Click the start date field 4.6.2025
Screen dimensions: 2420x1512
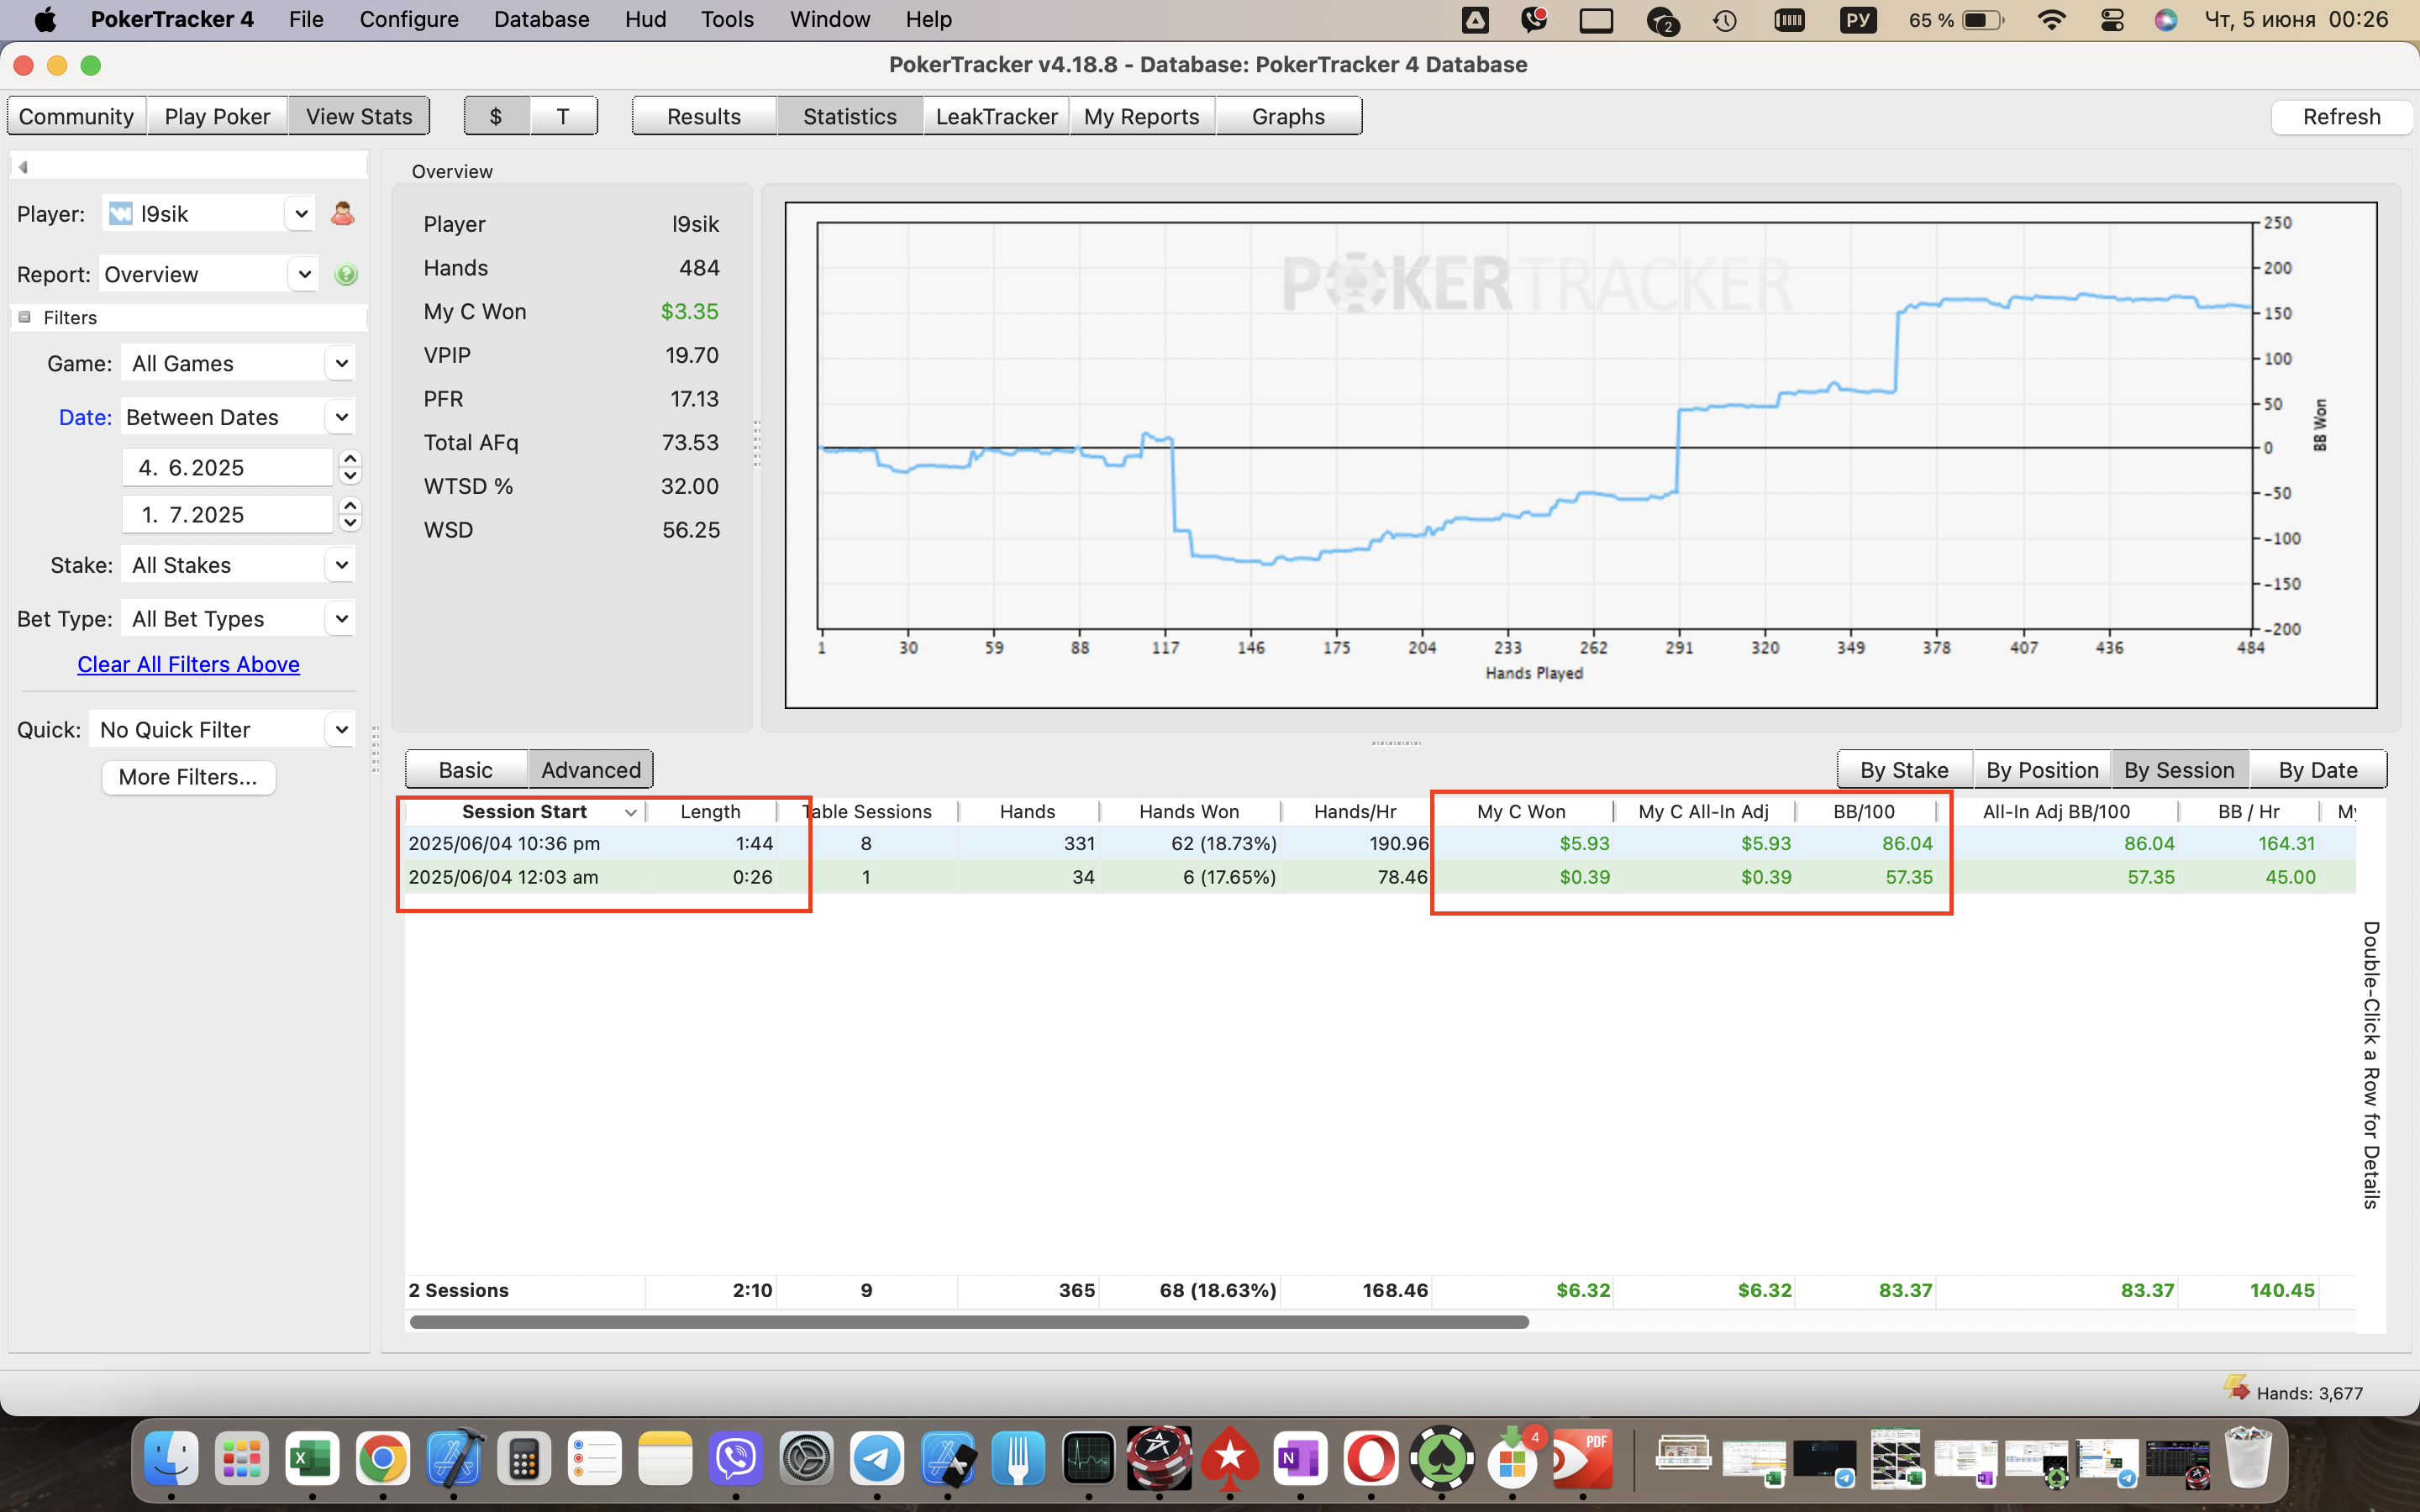coord(227,467)
